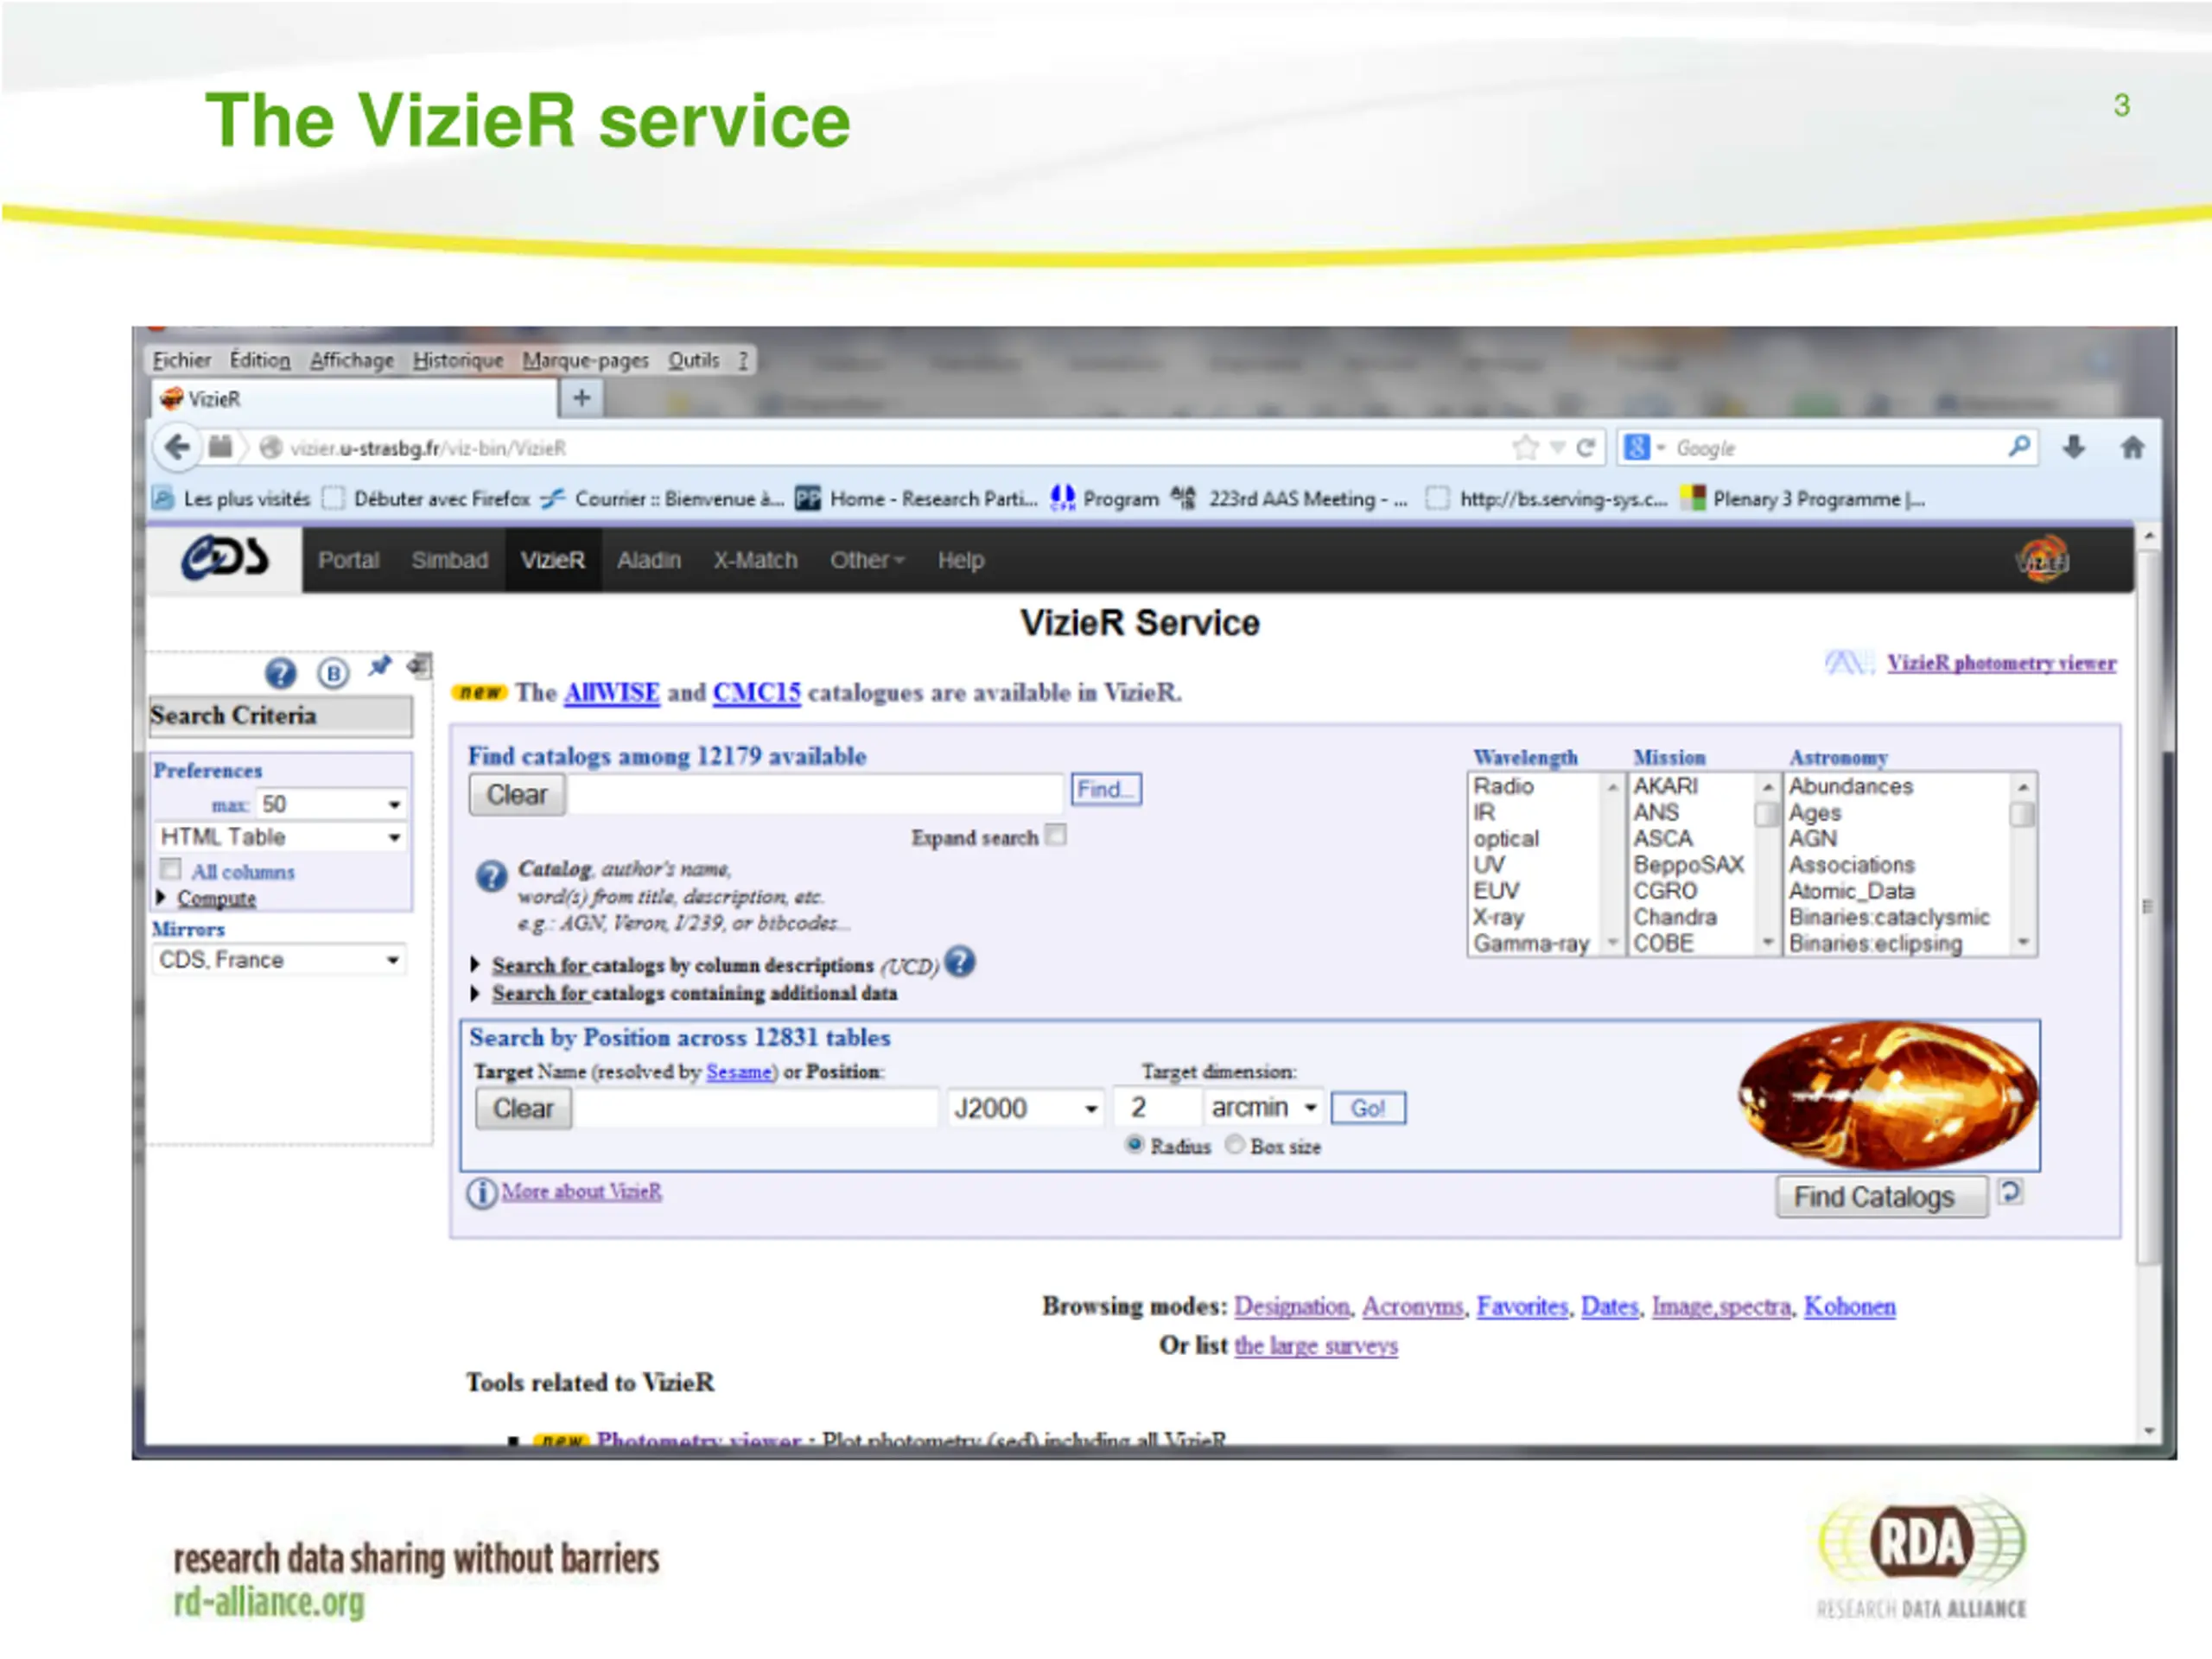Click the Google search magnifier icon
This screenshot has width=2212, height=1659.
click(2019, 446)
